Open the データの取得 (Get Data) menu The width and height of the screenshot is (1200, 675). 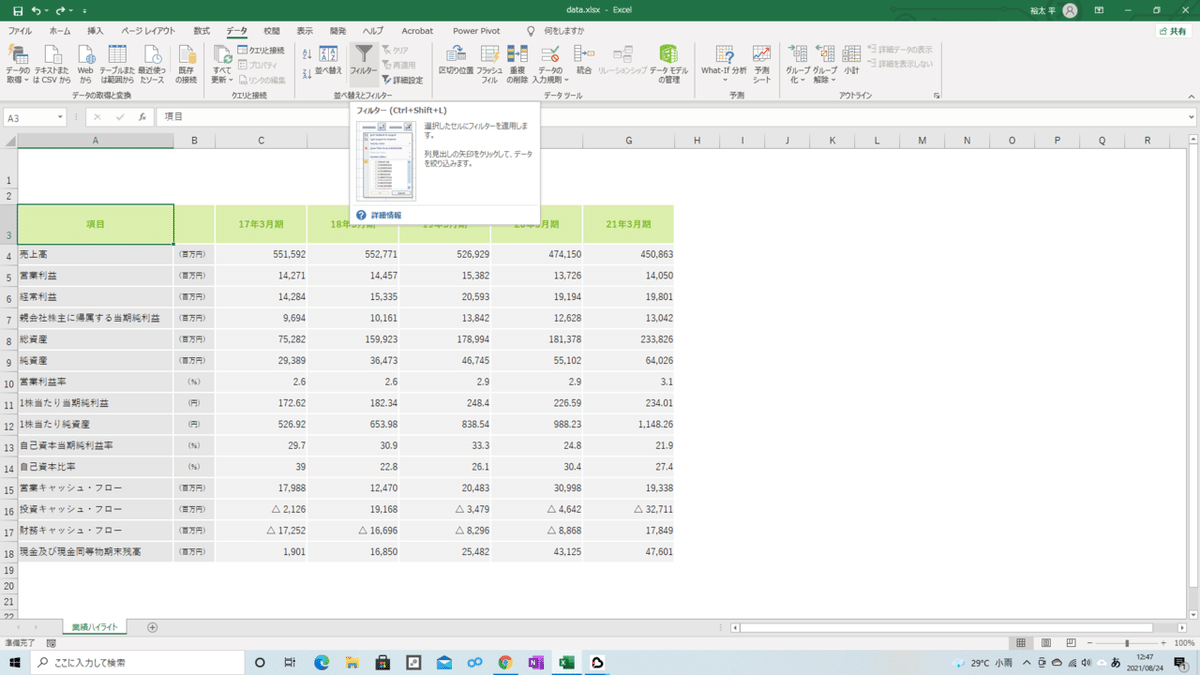[18, 64]
